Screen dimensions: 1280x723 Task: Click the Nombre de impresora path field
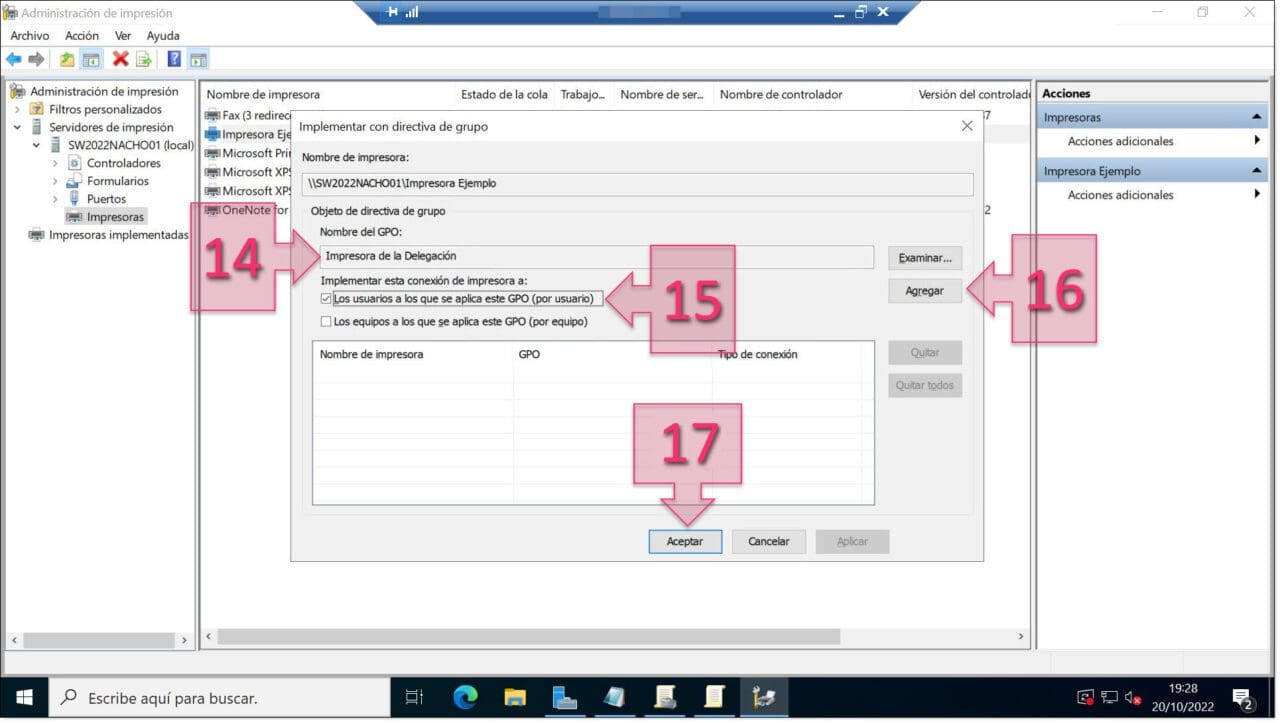pyautogui.click(x=637, y=184)
